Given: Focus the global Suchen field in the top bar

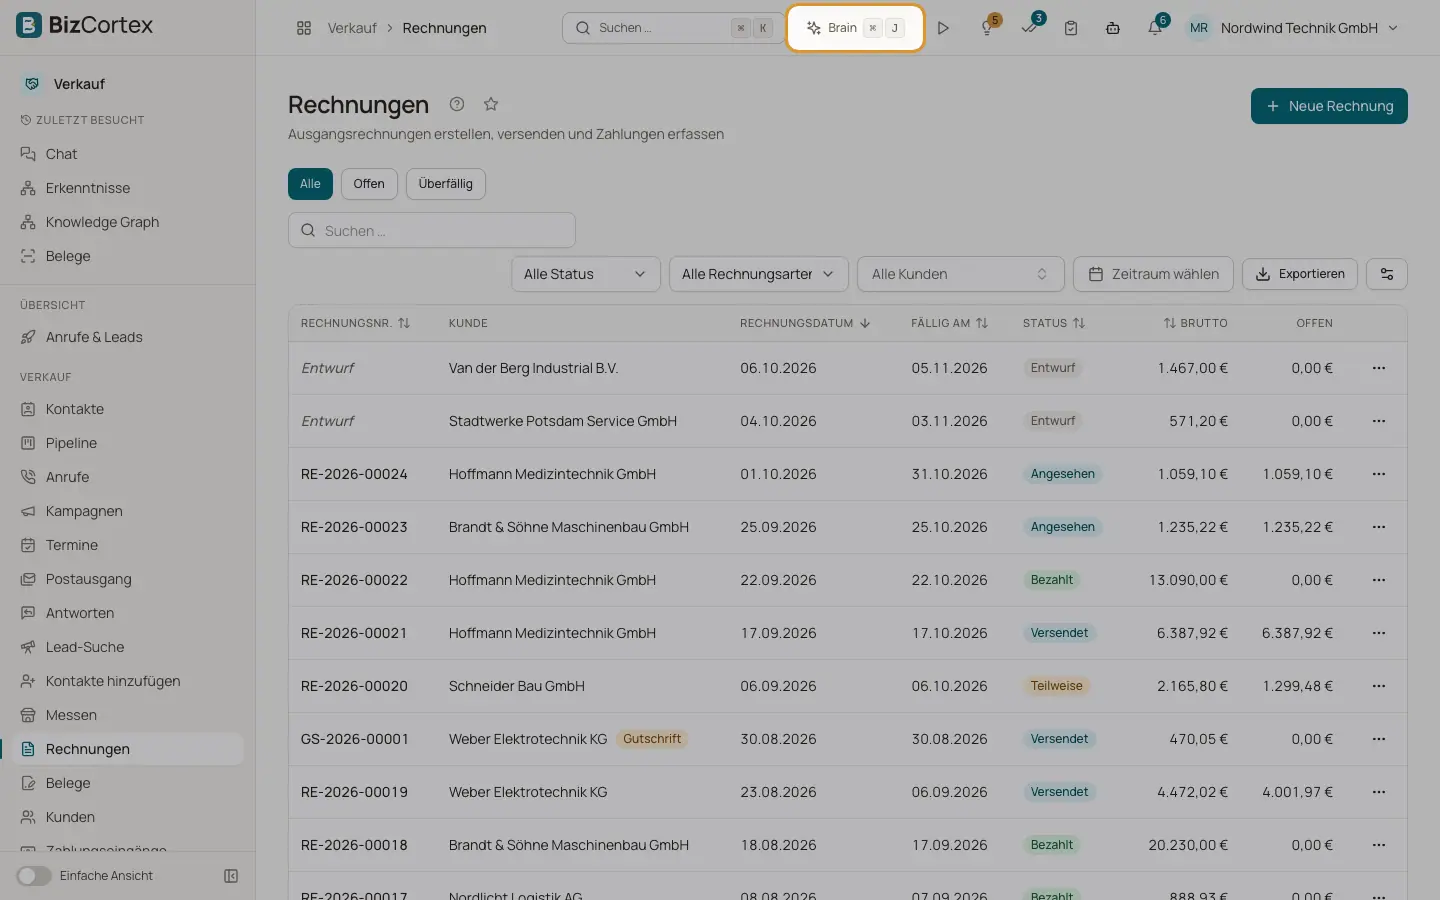Looking at the screenshot, I should point(673,28).
